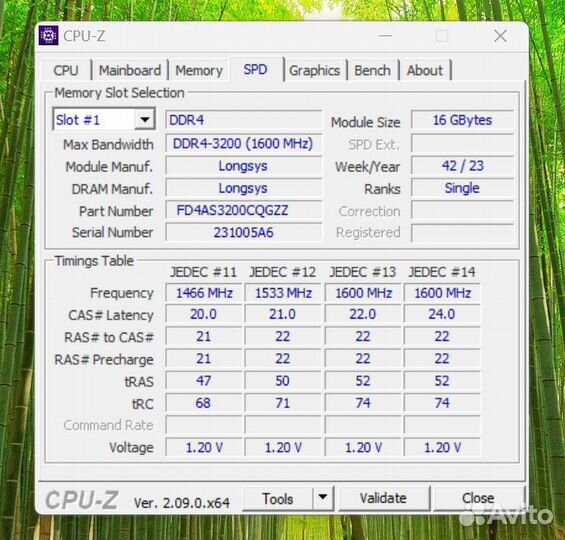Viewport: 565px width, 540px height.
Task: Click the JEDEC #14 column header
Action: [x=442, y=272]
